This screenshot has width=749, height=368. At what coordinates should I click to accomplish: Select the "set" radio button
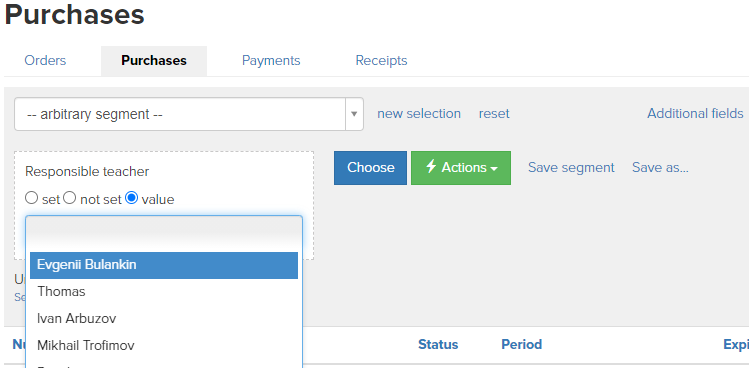(x=32, y=198)
